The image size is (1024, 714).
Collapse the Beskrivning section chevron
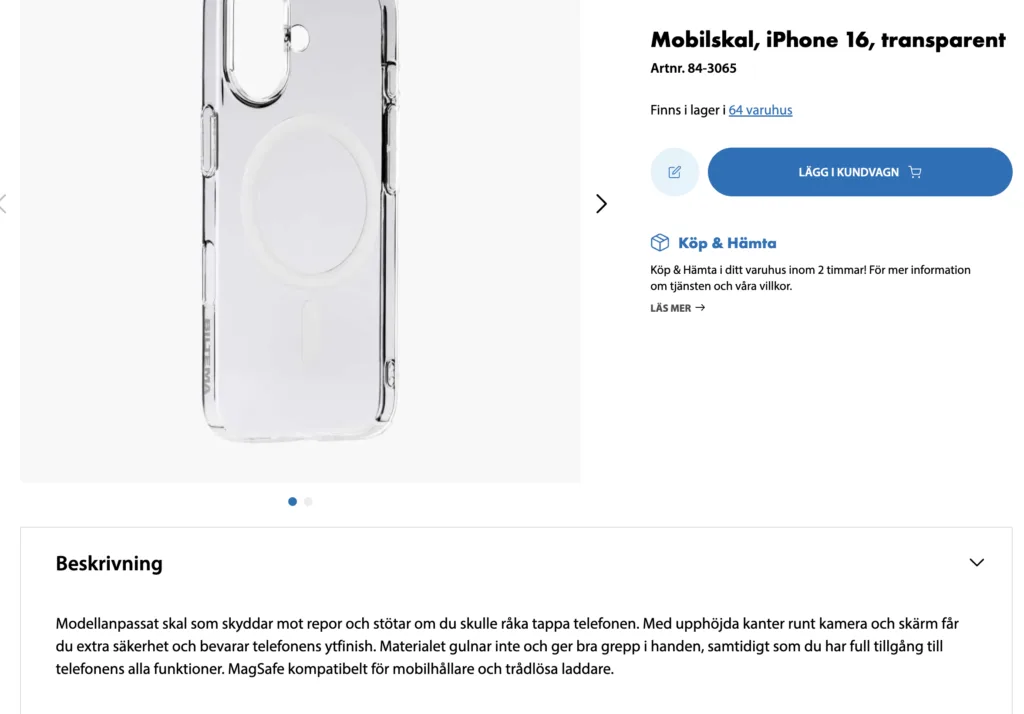click(x=977, y=563)
